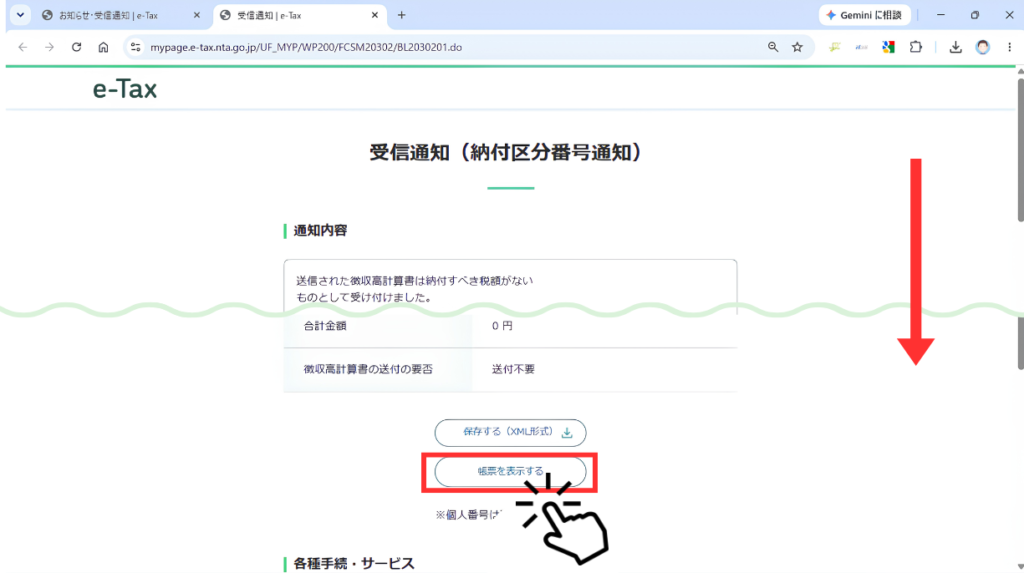Click the yellow-green extension icon
The width and height of the screenshot is (1024, 573).
point(835,47)
